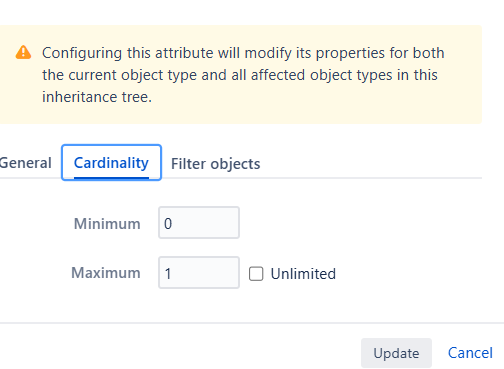This screenshot has height=369, width=504.
Task: Click the Minimum field label
Action: point(107,223)
